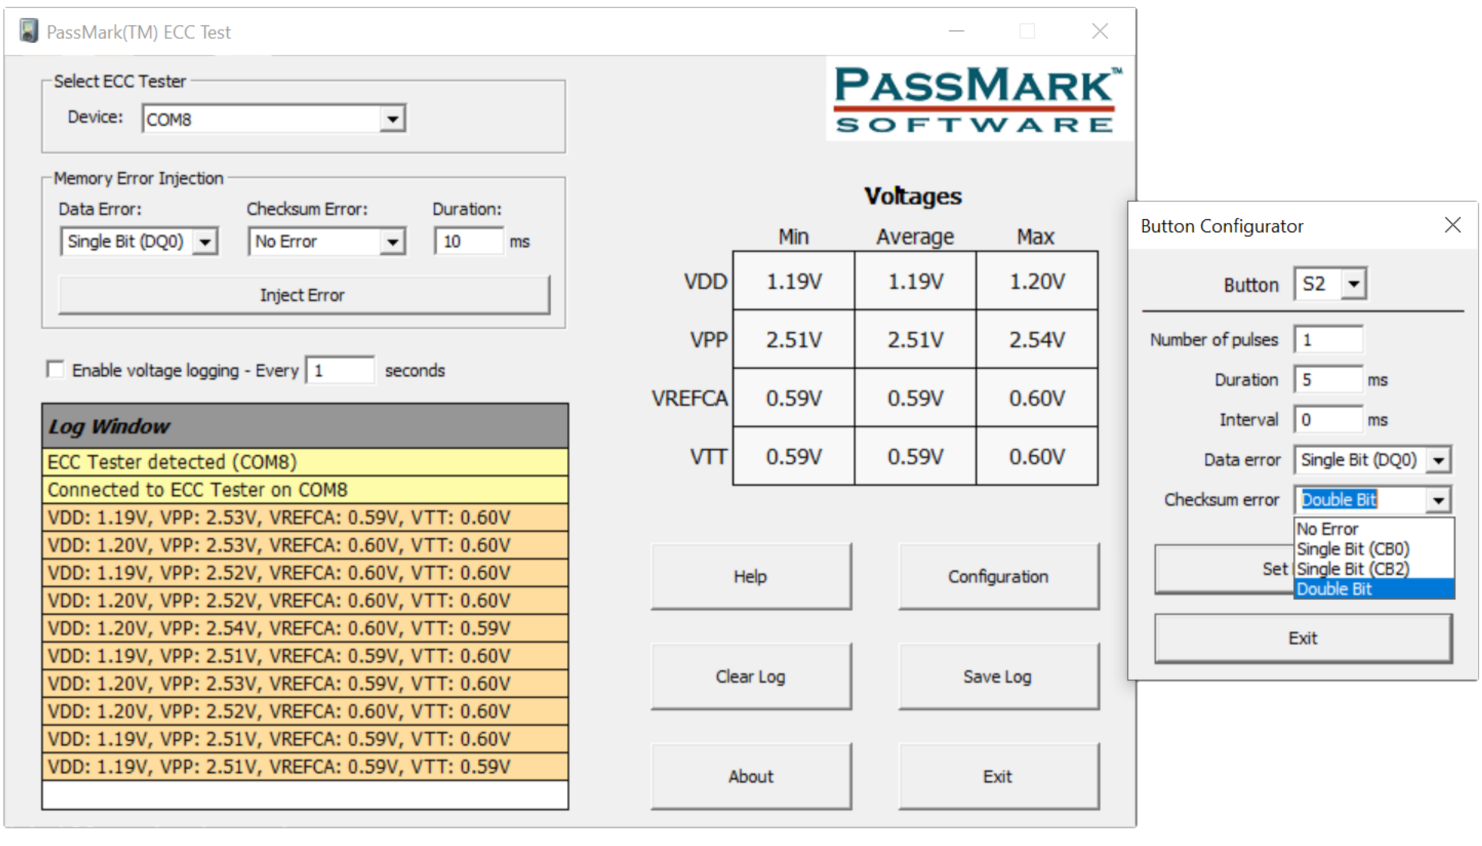Click the VPP Max cell 2.54V

click(1037, 340)
